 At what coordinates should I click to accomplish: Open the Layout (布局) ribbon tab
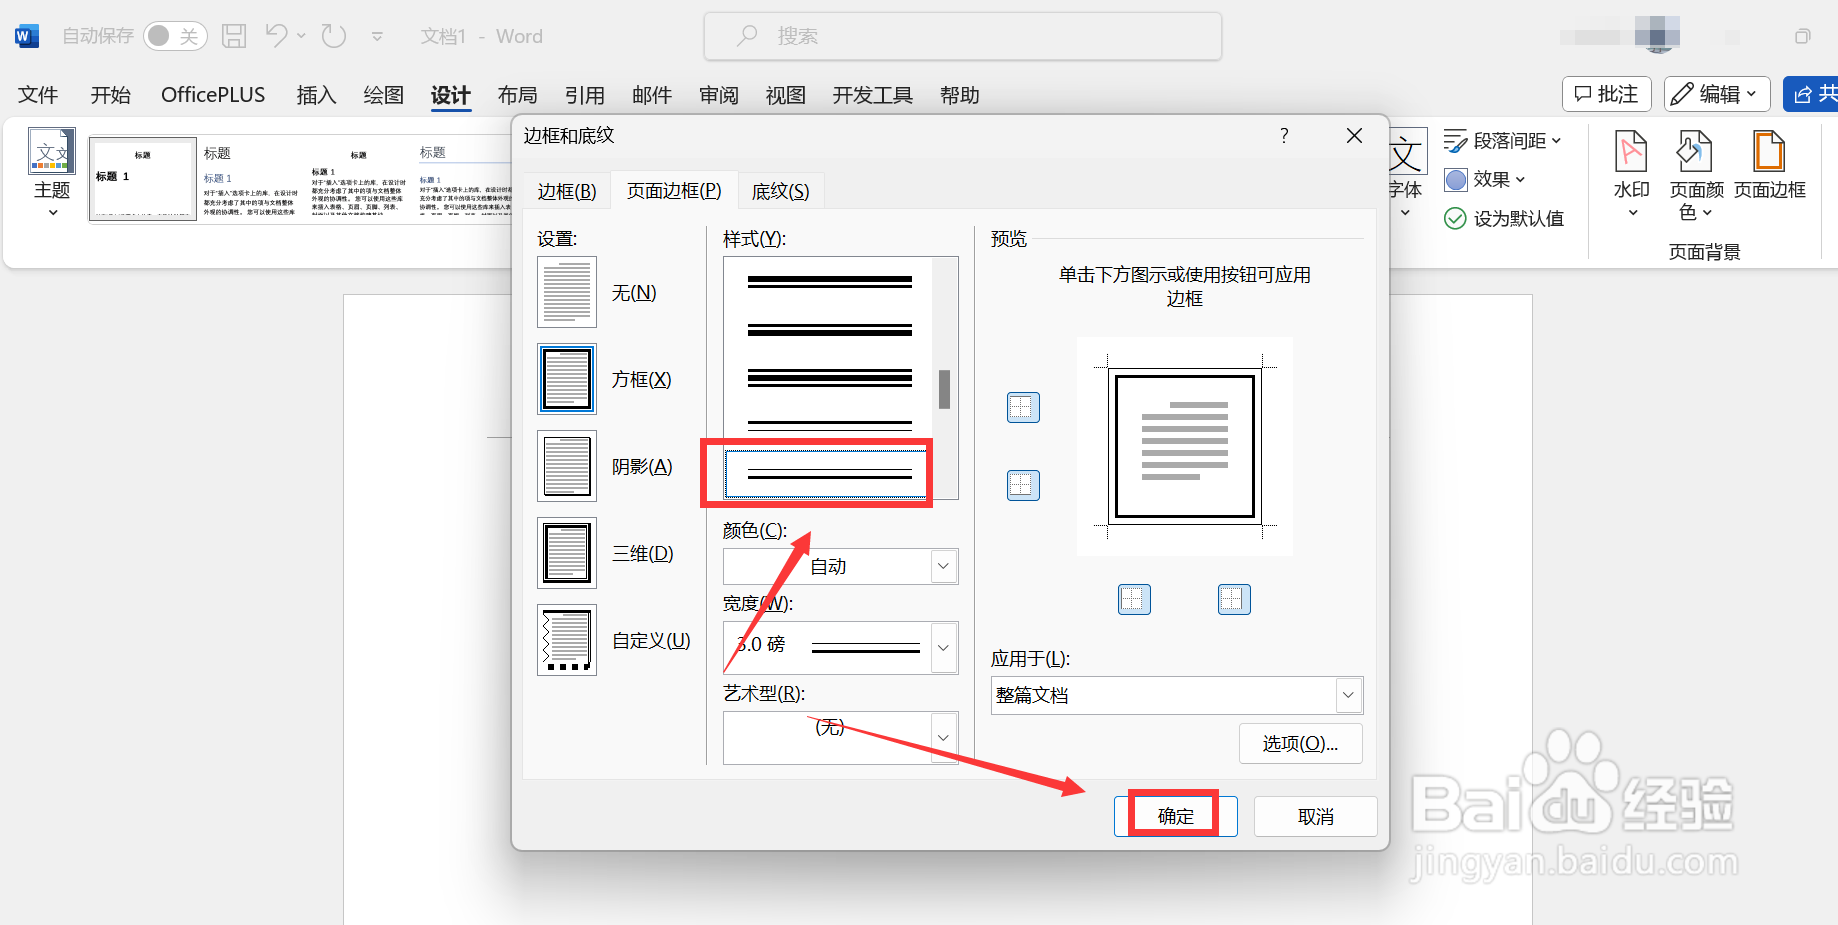click(518, 95)
